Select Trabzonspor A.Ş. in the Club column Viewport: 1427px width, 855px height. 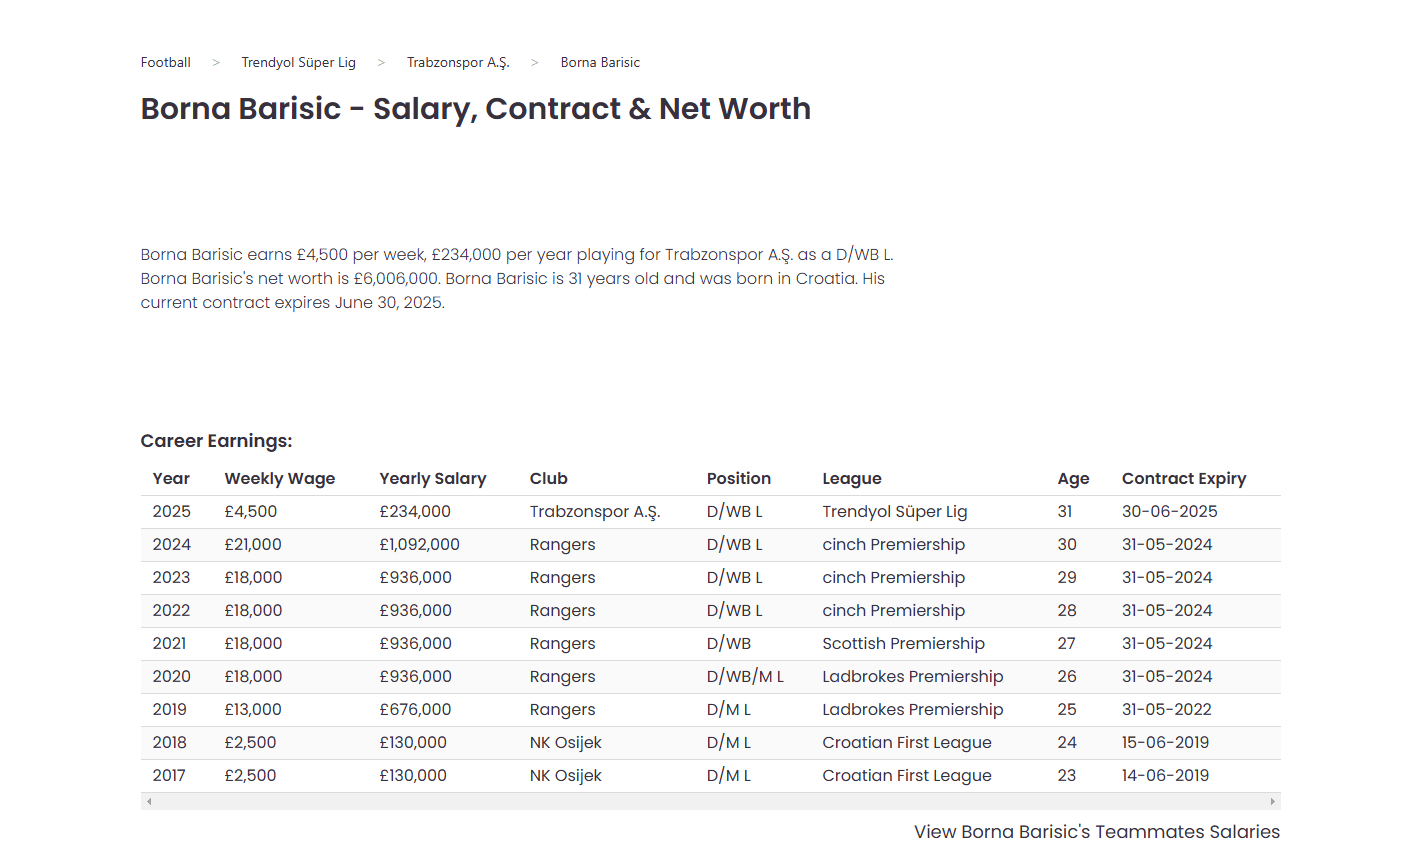(x=595, y=512)
